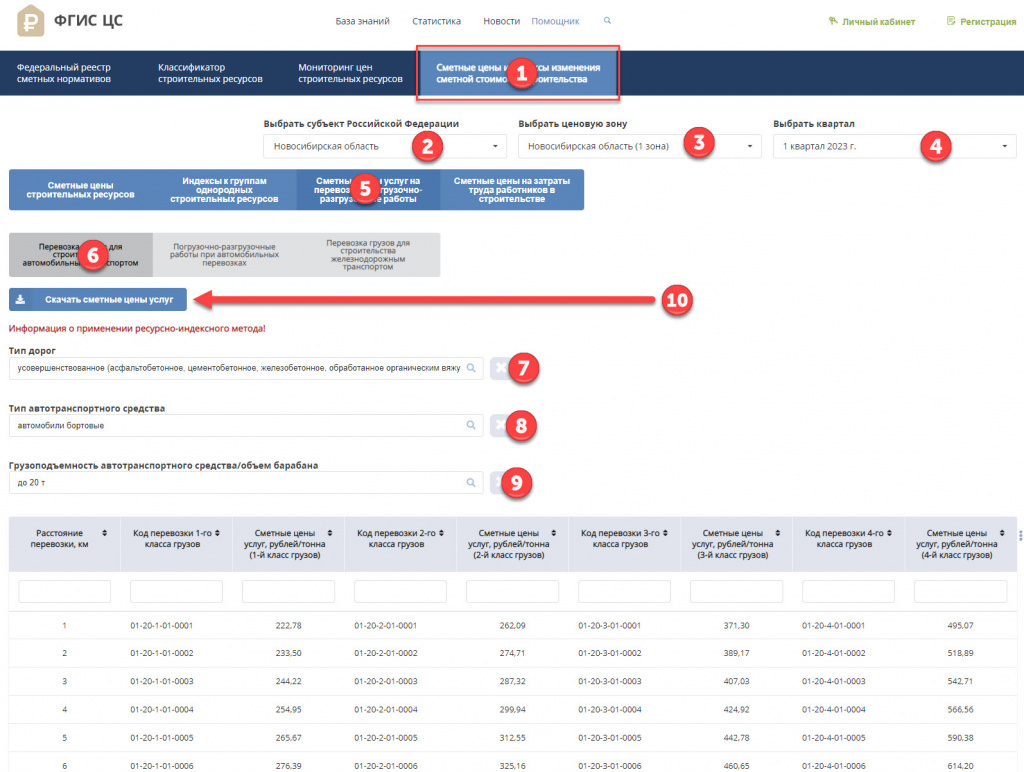Click the Скачать сметные цены услуг button

tap(98, 299)
